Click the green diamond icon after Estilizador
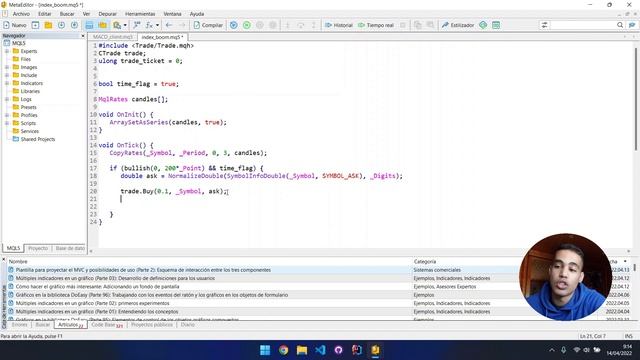 point(483,25)
